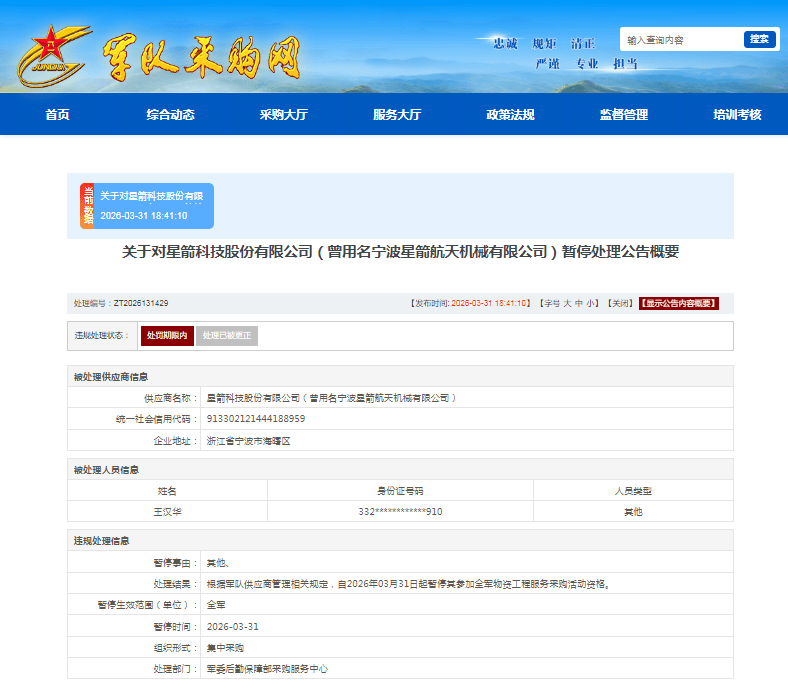The height and width of the screenshot is (697, 788).
Task: Go to 采购大厅 section
Action: pos(283,115)
